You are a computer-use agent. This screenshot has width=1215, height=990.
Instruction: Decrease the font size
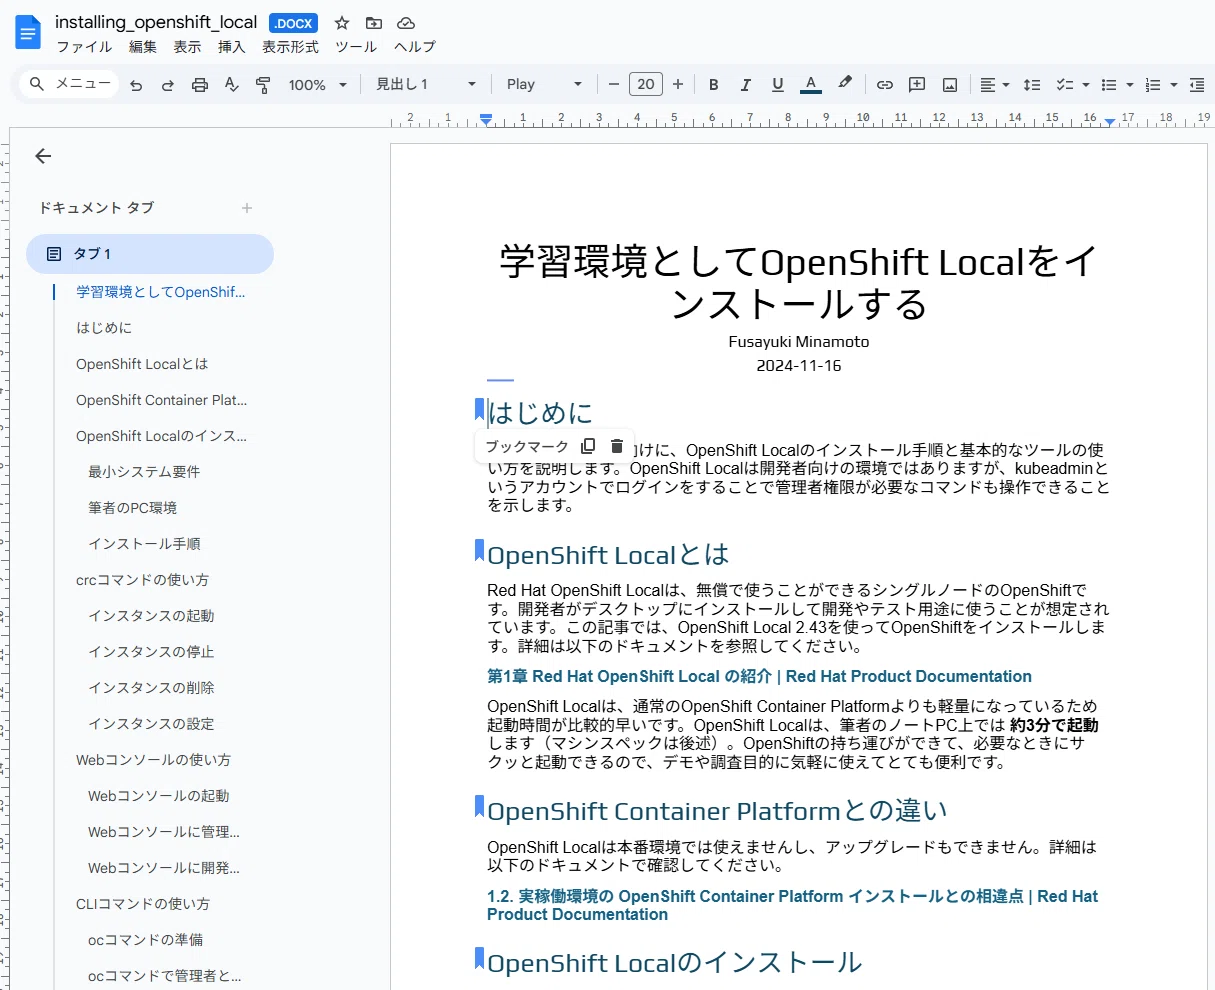click(x=614, y=85)
